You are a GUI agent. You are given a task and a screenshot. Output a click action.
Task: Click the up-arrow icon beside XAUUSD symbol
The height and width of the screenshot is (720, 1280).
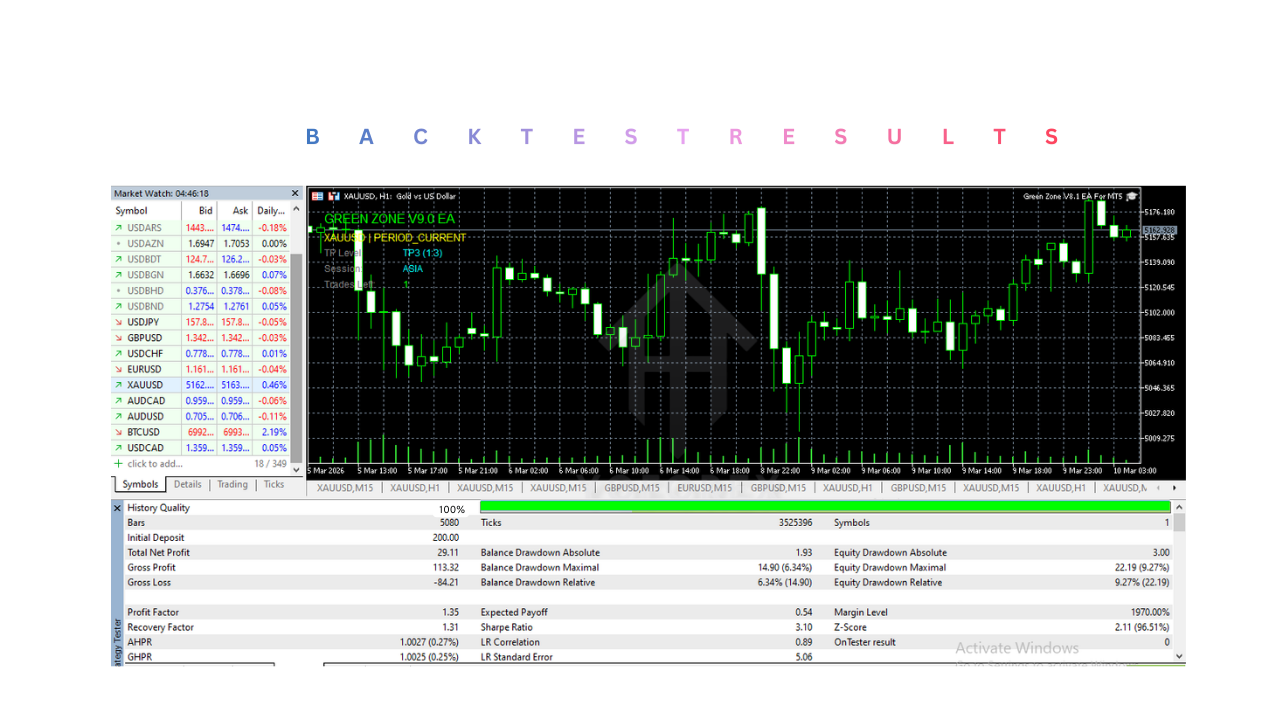[x=119, y=385]
